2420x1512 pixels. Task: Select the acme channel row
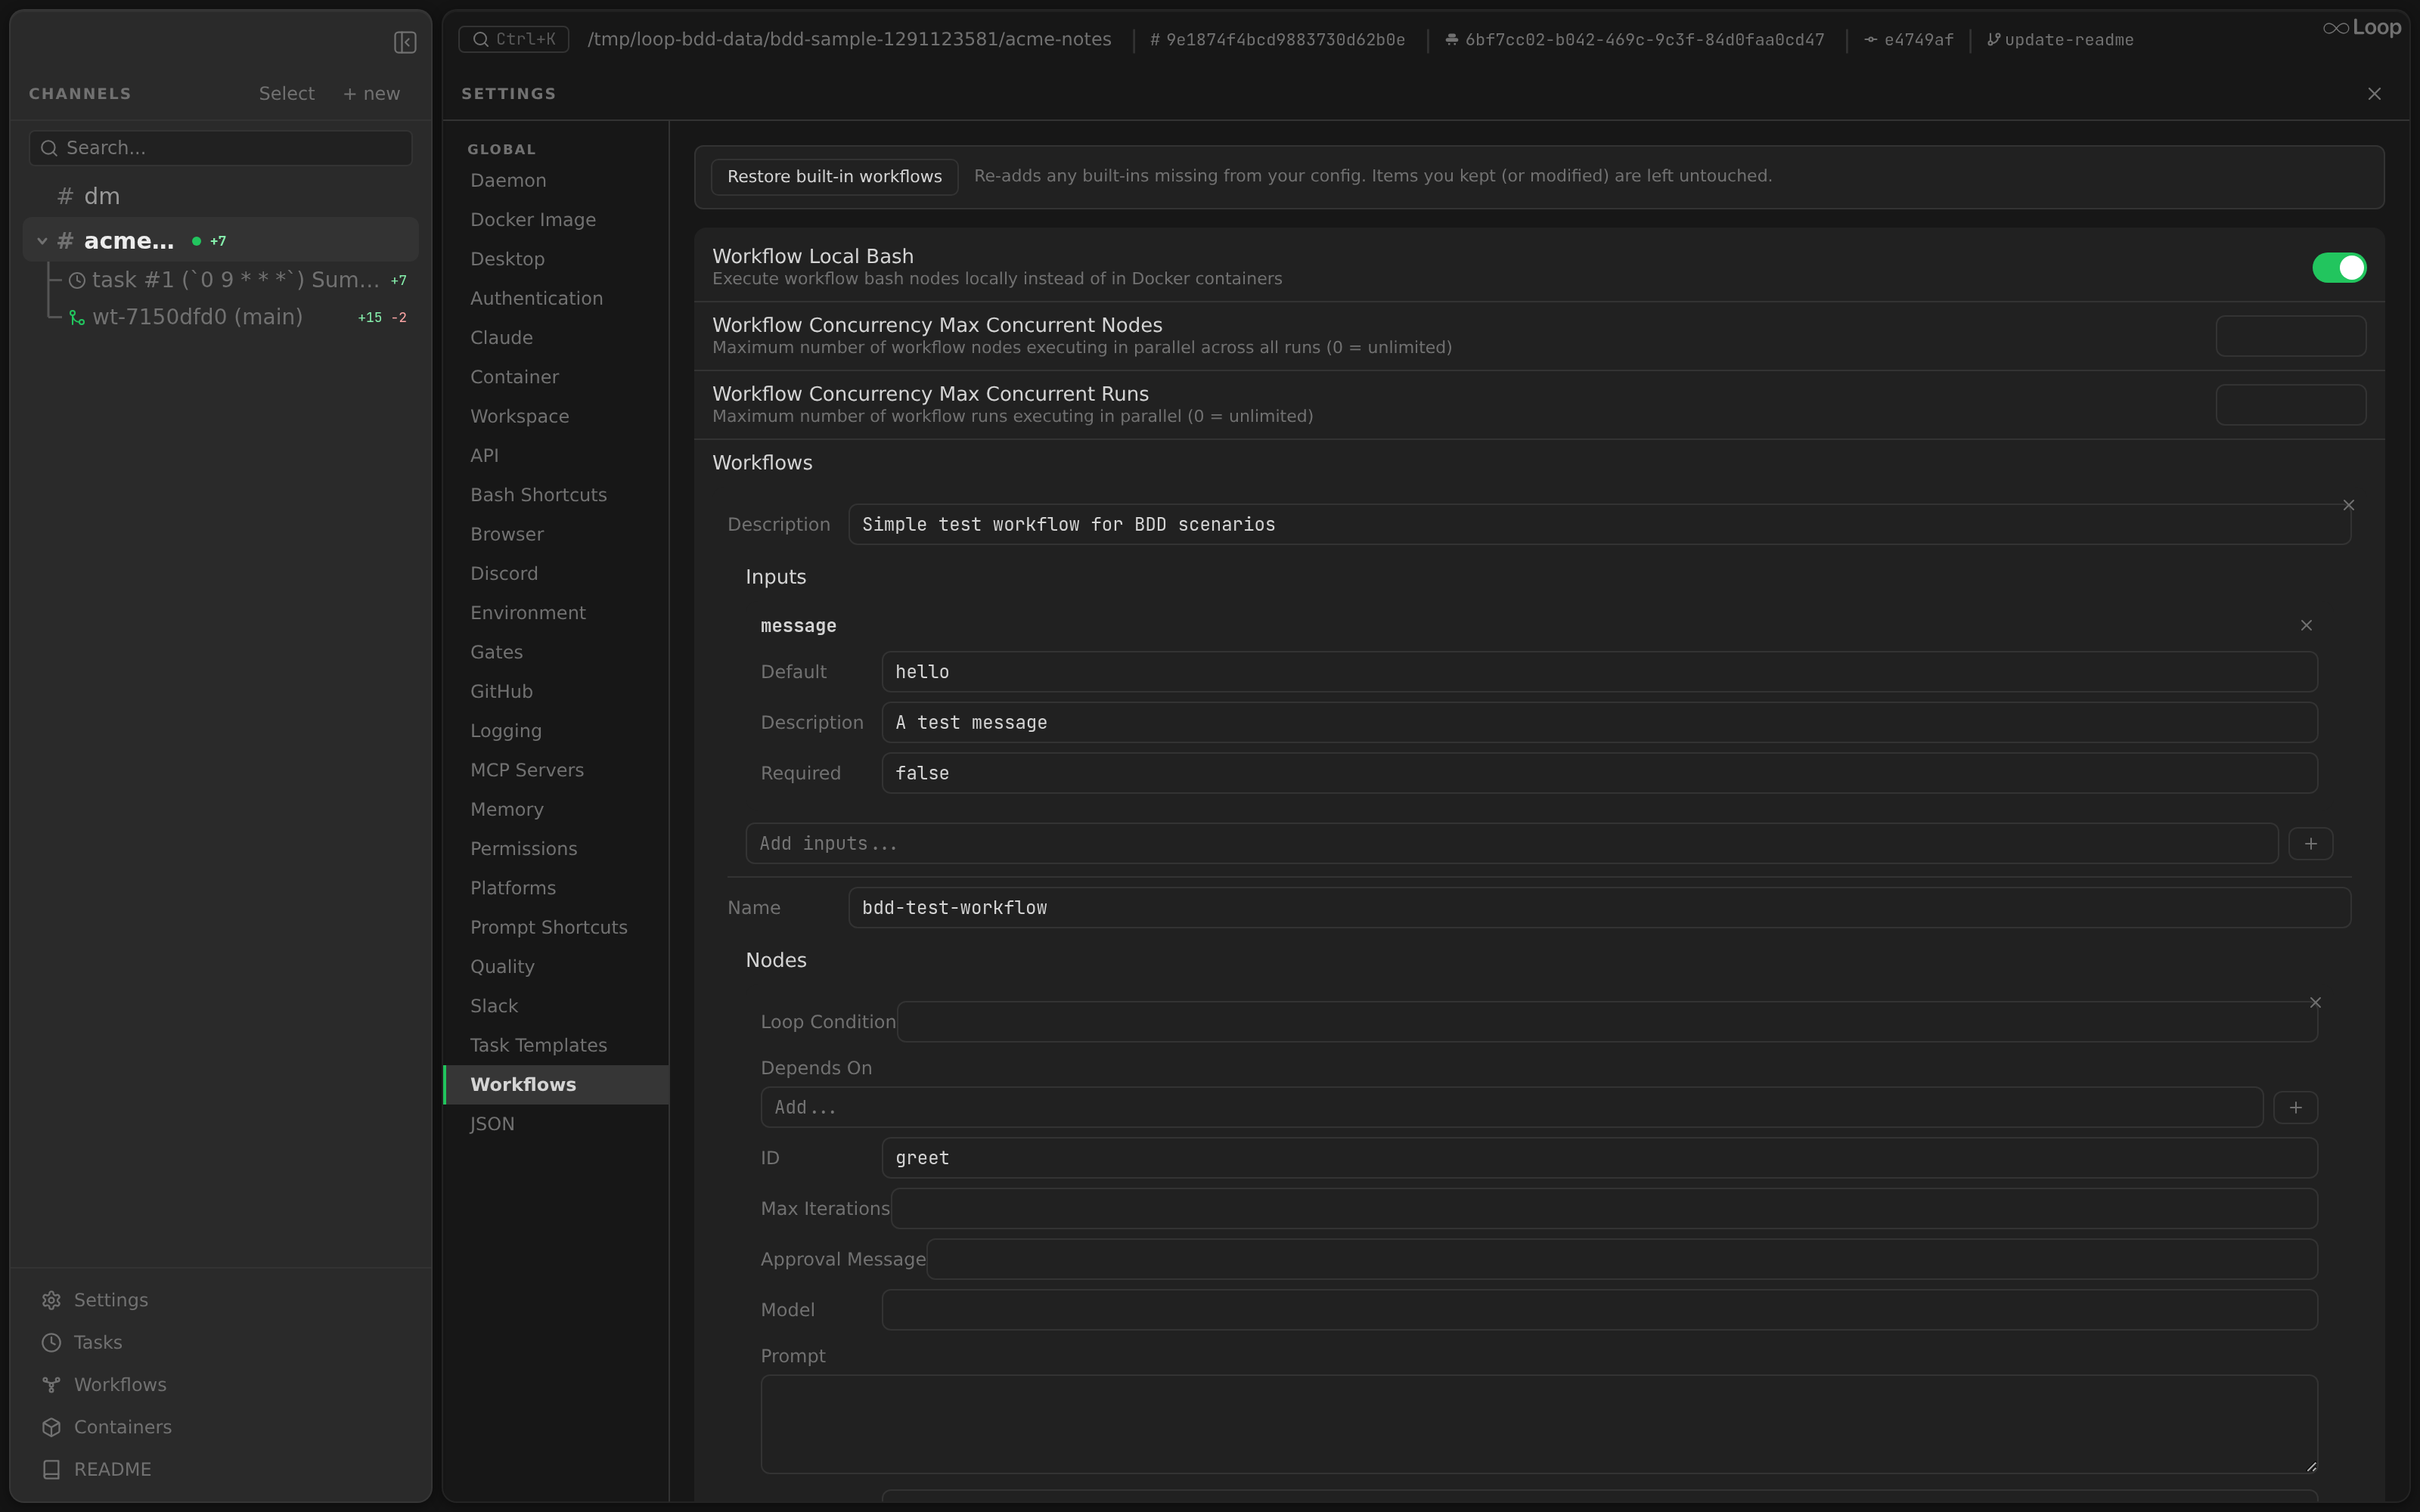coord(220,241)
